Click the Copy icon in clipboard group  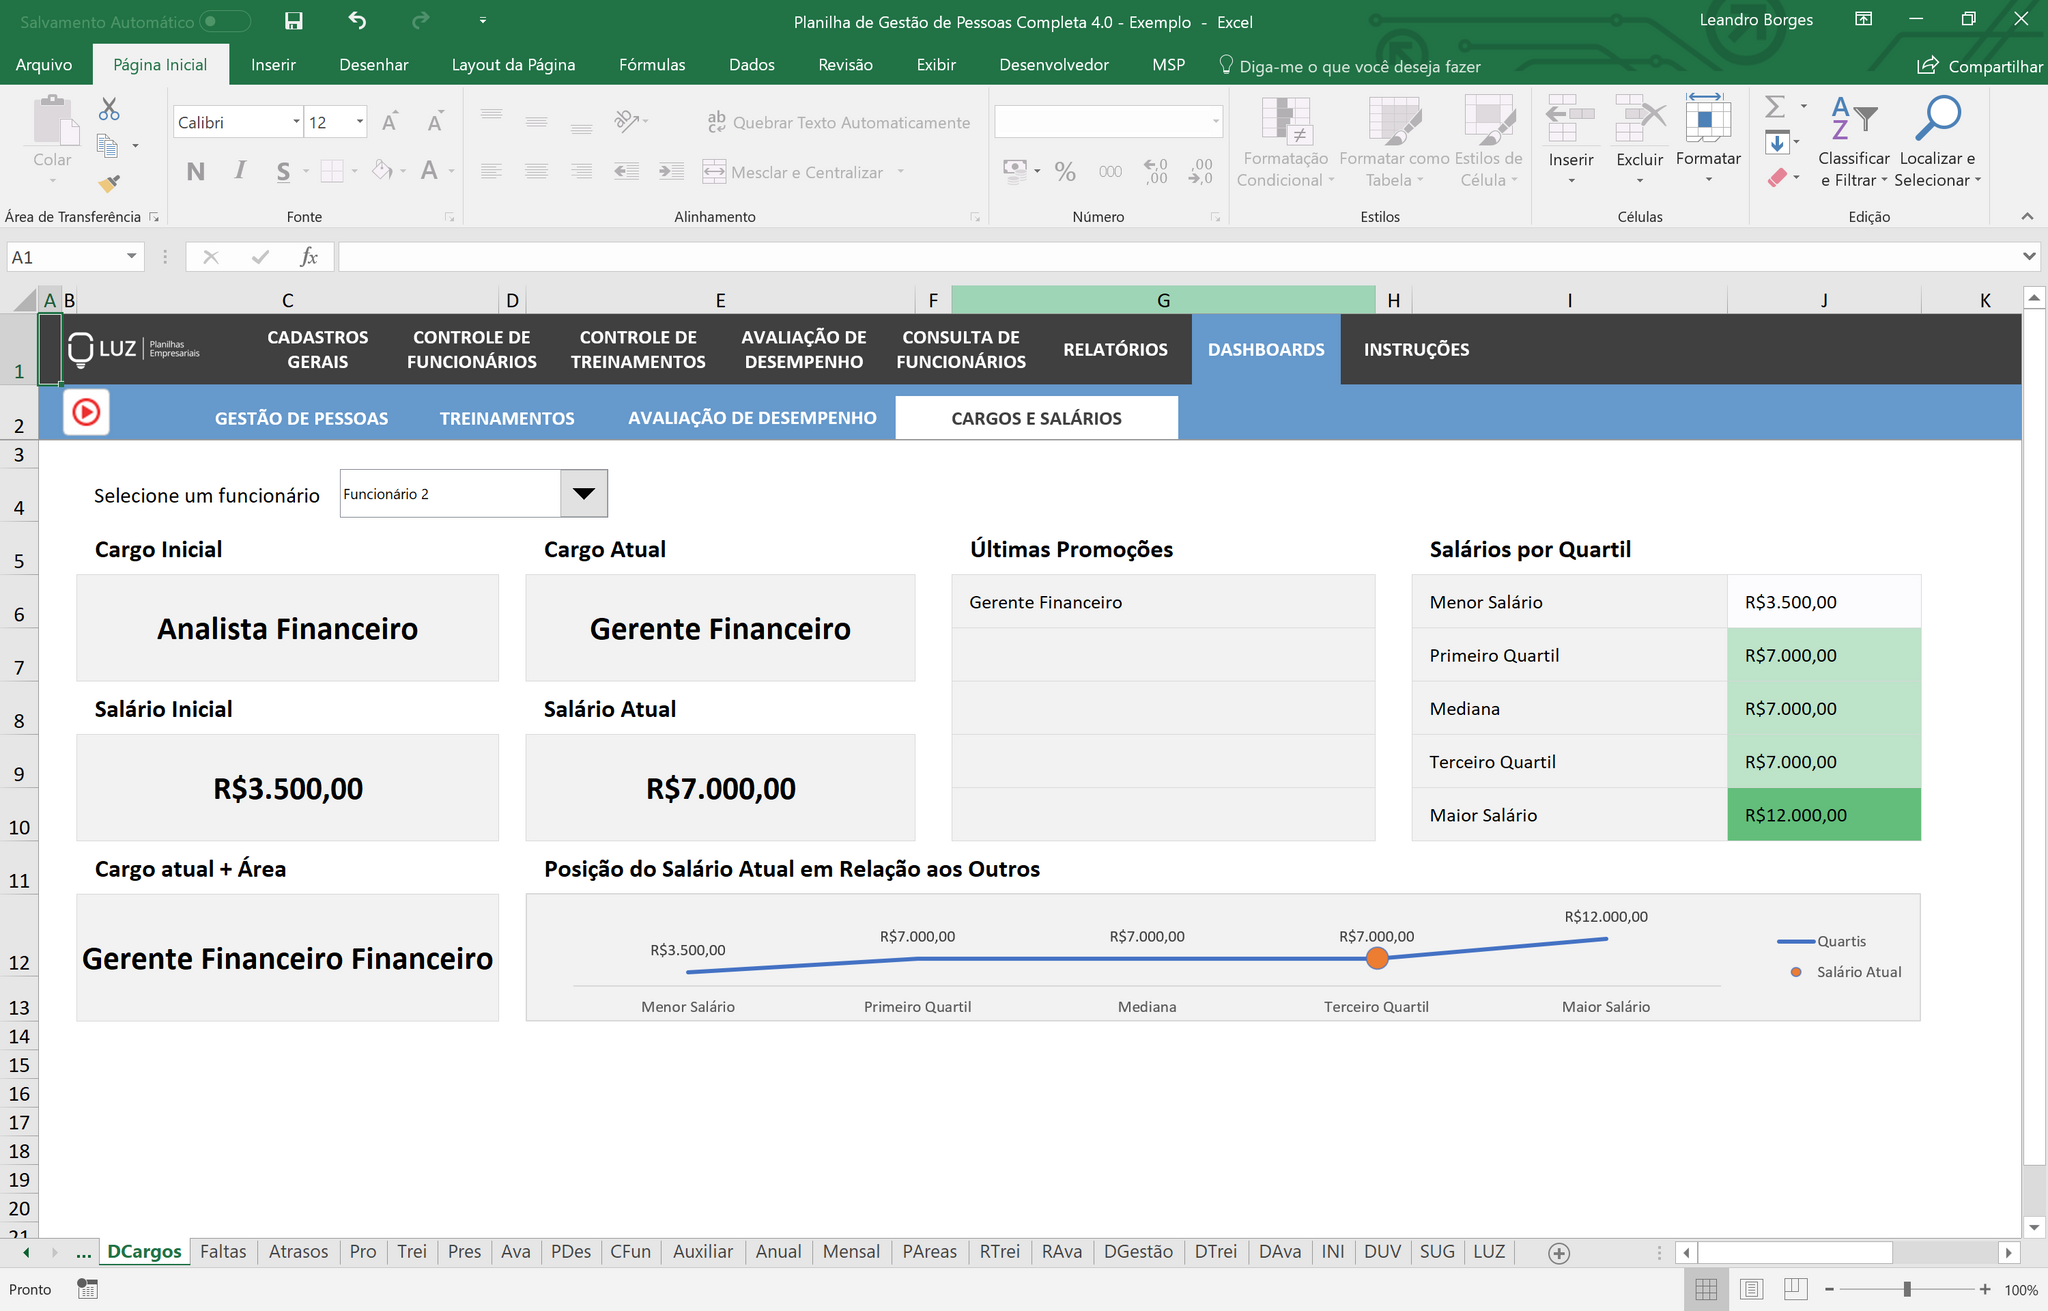[x=107, y=146]
